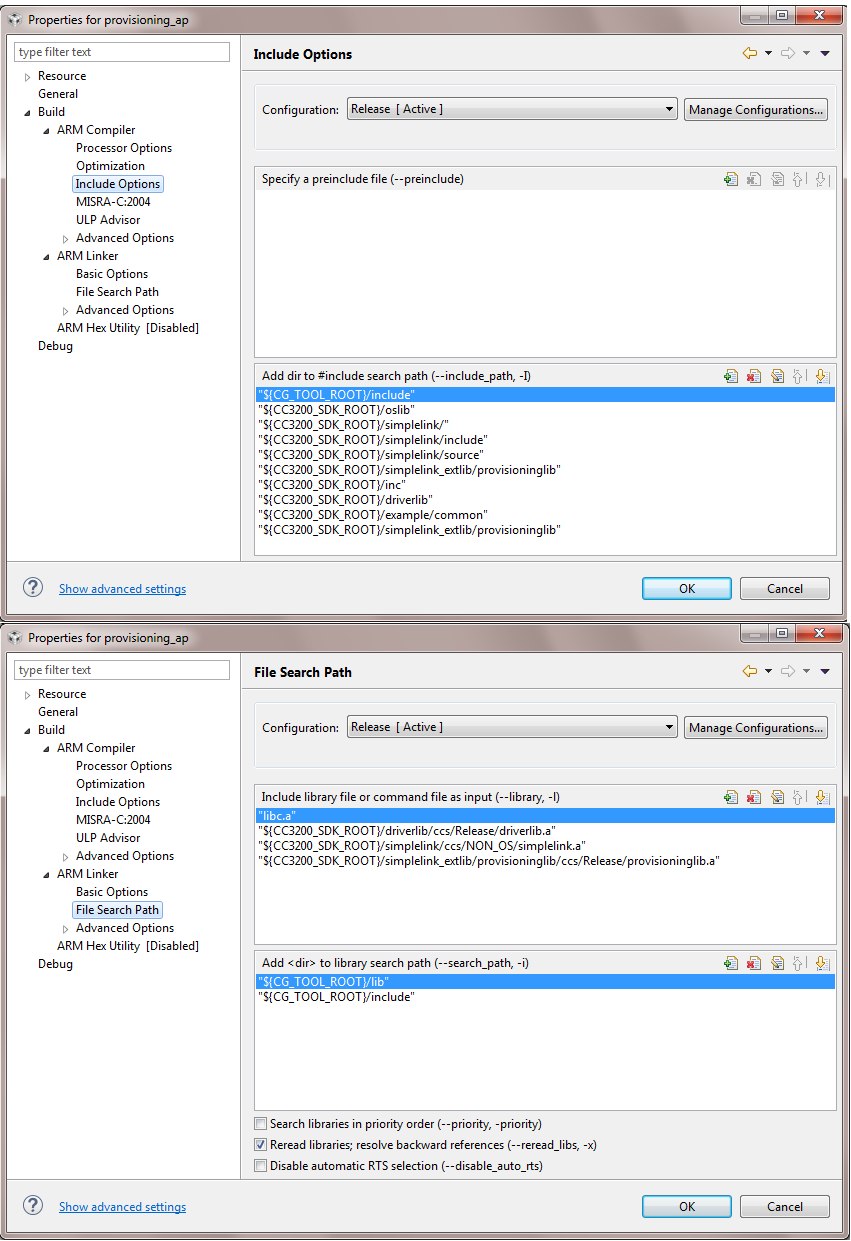Select the provisioninglib.a library entry
Screen dimensions: 851x1241
[x=545, y=861]
